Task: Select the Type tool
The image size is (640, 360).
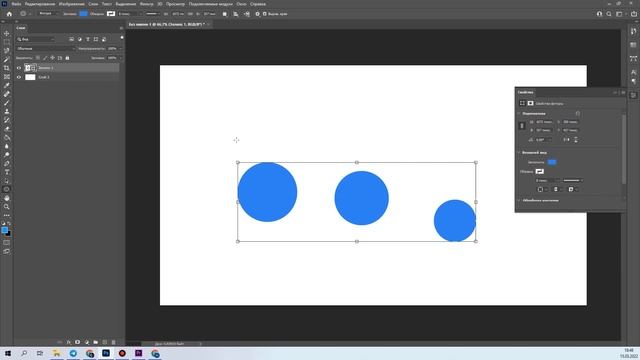Action: [7, 172]
